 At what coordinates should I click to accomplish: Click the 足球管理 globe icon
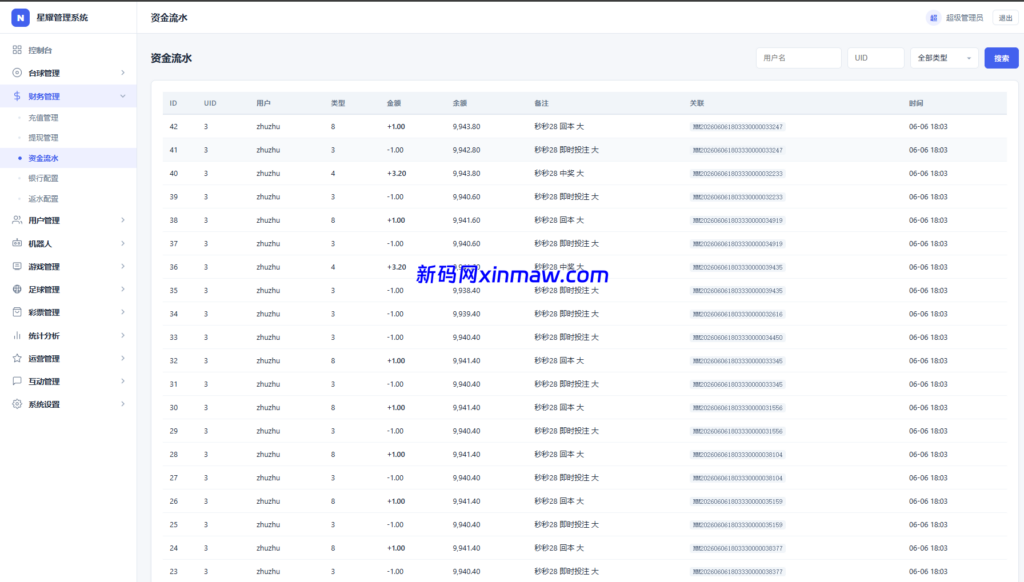(17, 289)
